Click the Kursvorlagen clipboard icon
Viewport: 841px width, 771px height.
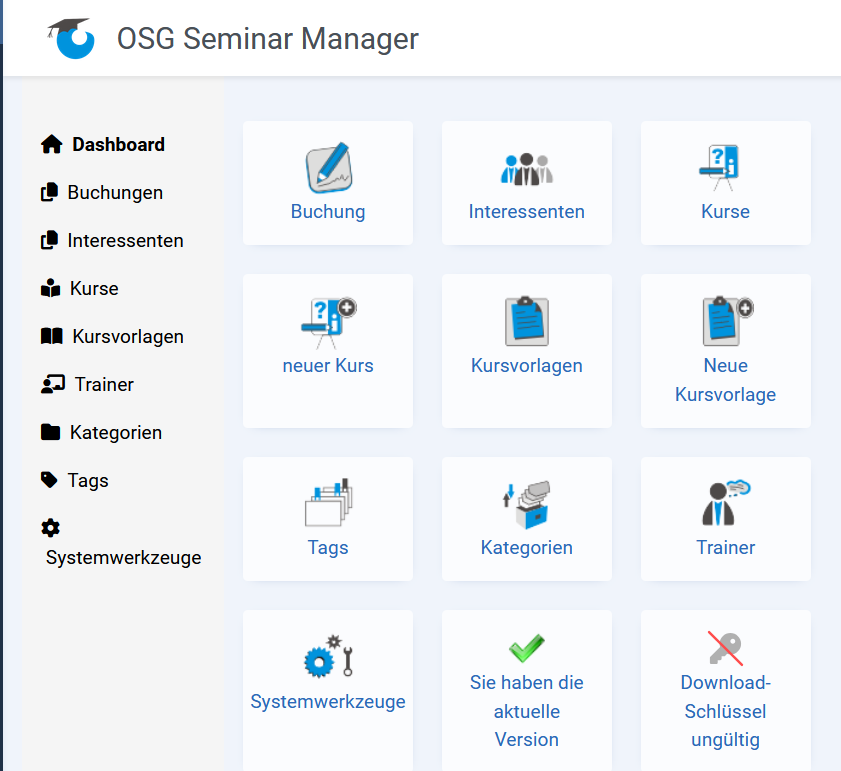[x=526, y=320]
